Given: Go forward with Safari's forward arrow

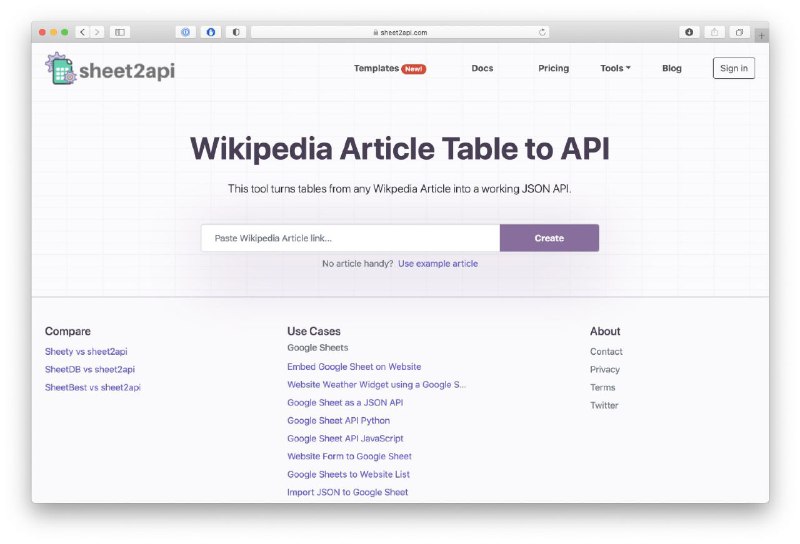Looking at the screenshot, I should (97, 32).
